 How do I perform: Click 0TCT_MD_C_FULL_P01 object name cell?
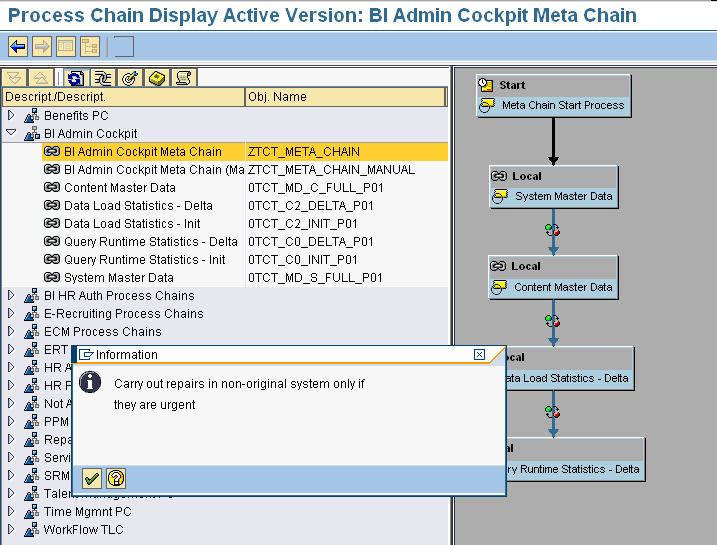347,187
